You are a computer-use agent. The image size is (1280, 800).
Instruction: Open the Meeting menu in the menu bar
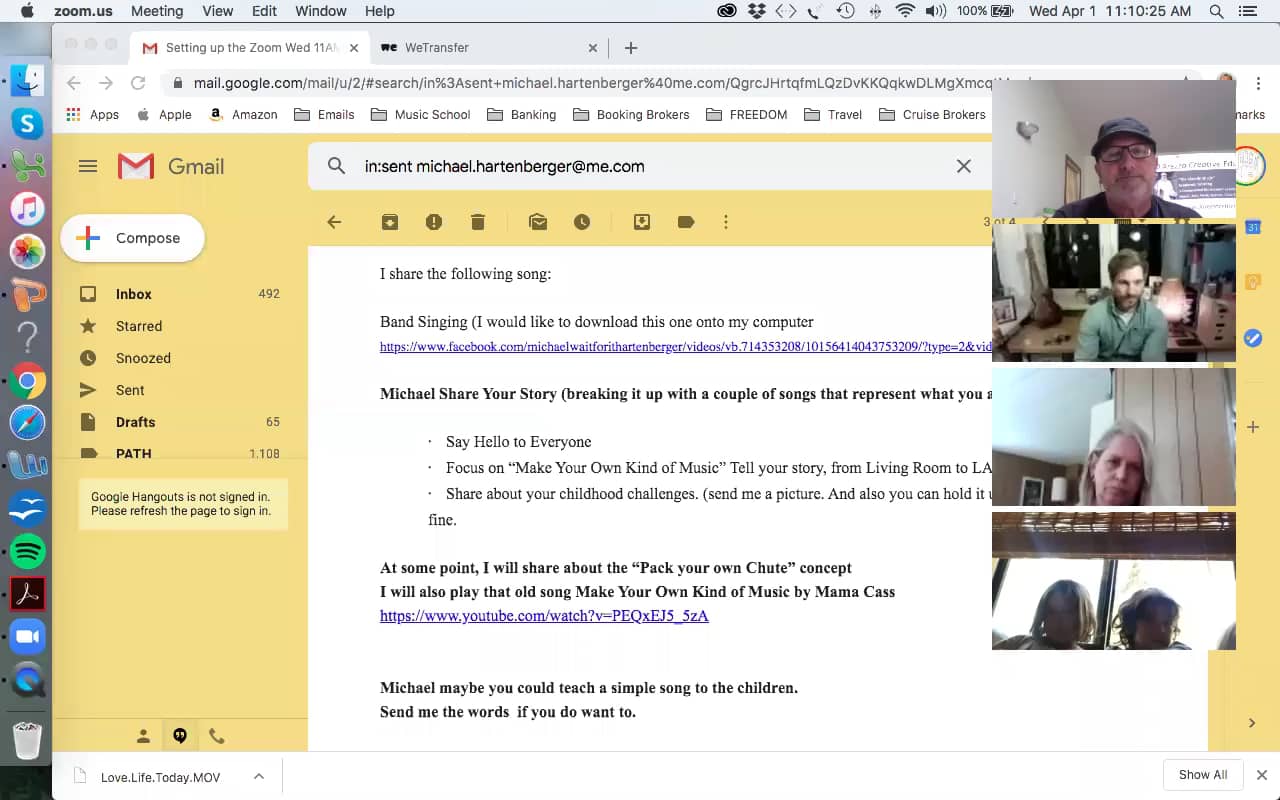[x=157, y=11]
